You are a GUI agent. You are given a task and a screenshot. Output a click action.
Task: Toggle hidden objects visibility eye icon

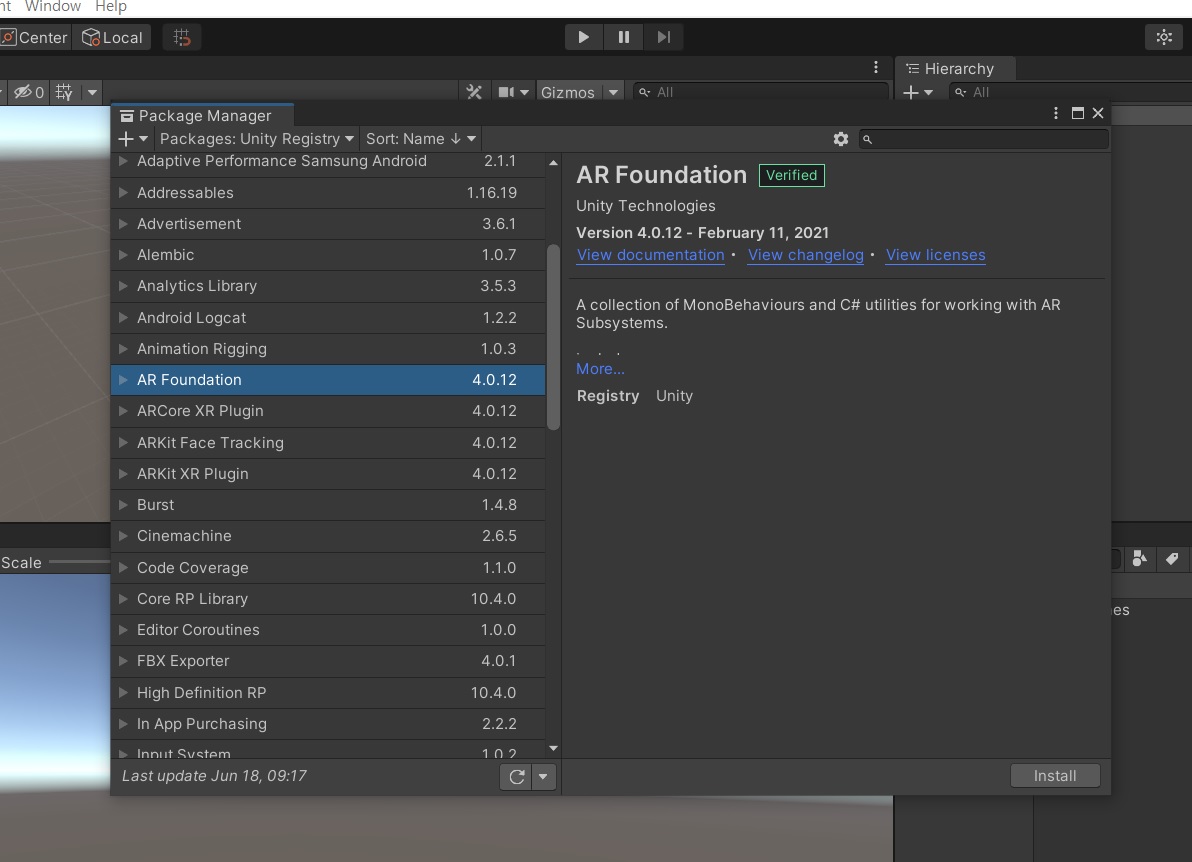(x=28, y=92)
